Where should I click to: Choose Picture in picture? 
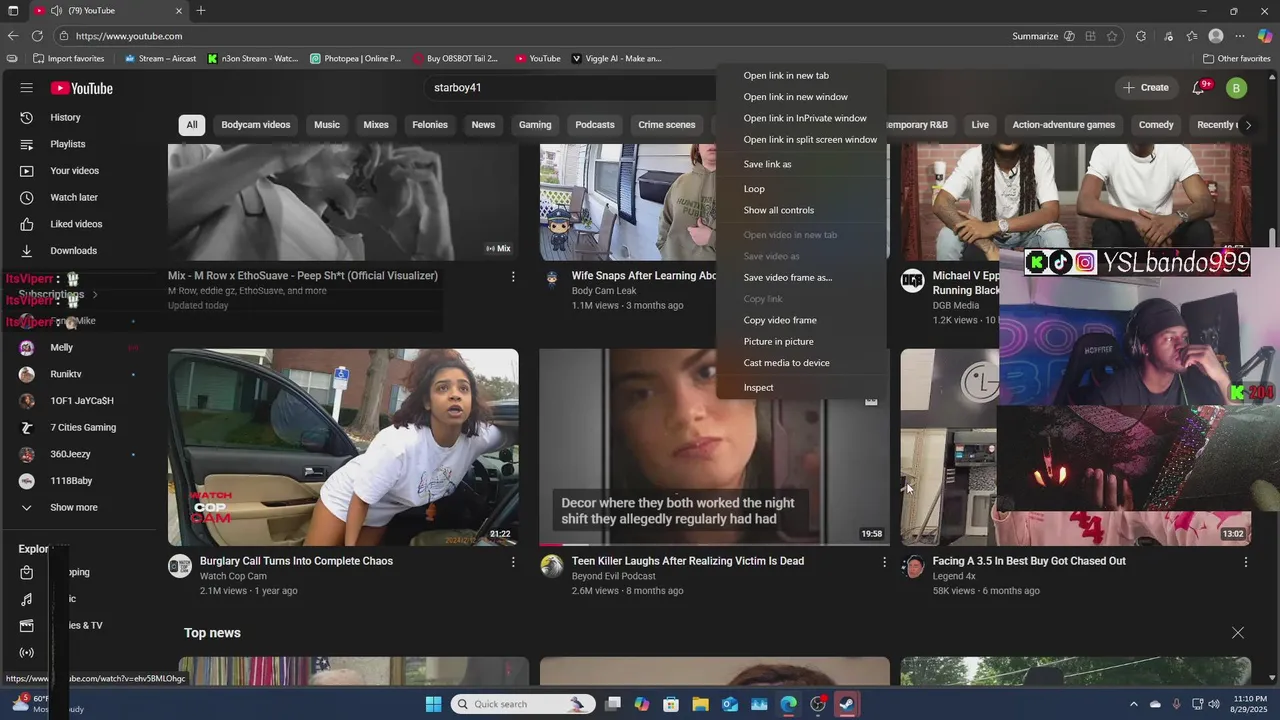point(778,342)
